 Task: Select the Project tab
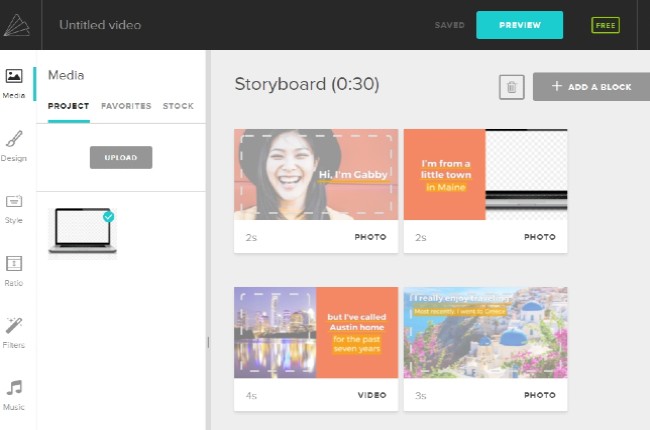click(68, 106)
